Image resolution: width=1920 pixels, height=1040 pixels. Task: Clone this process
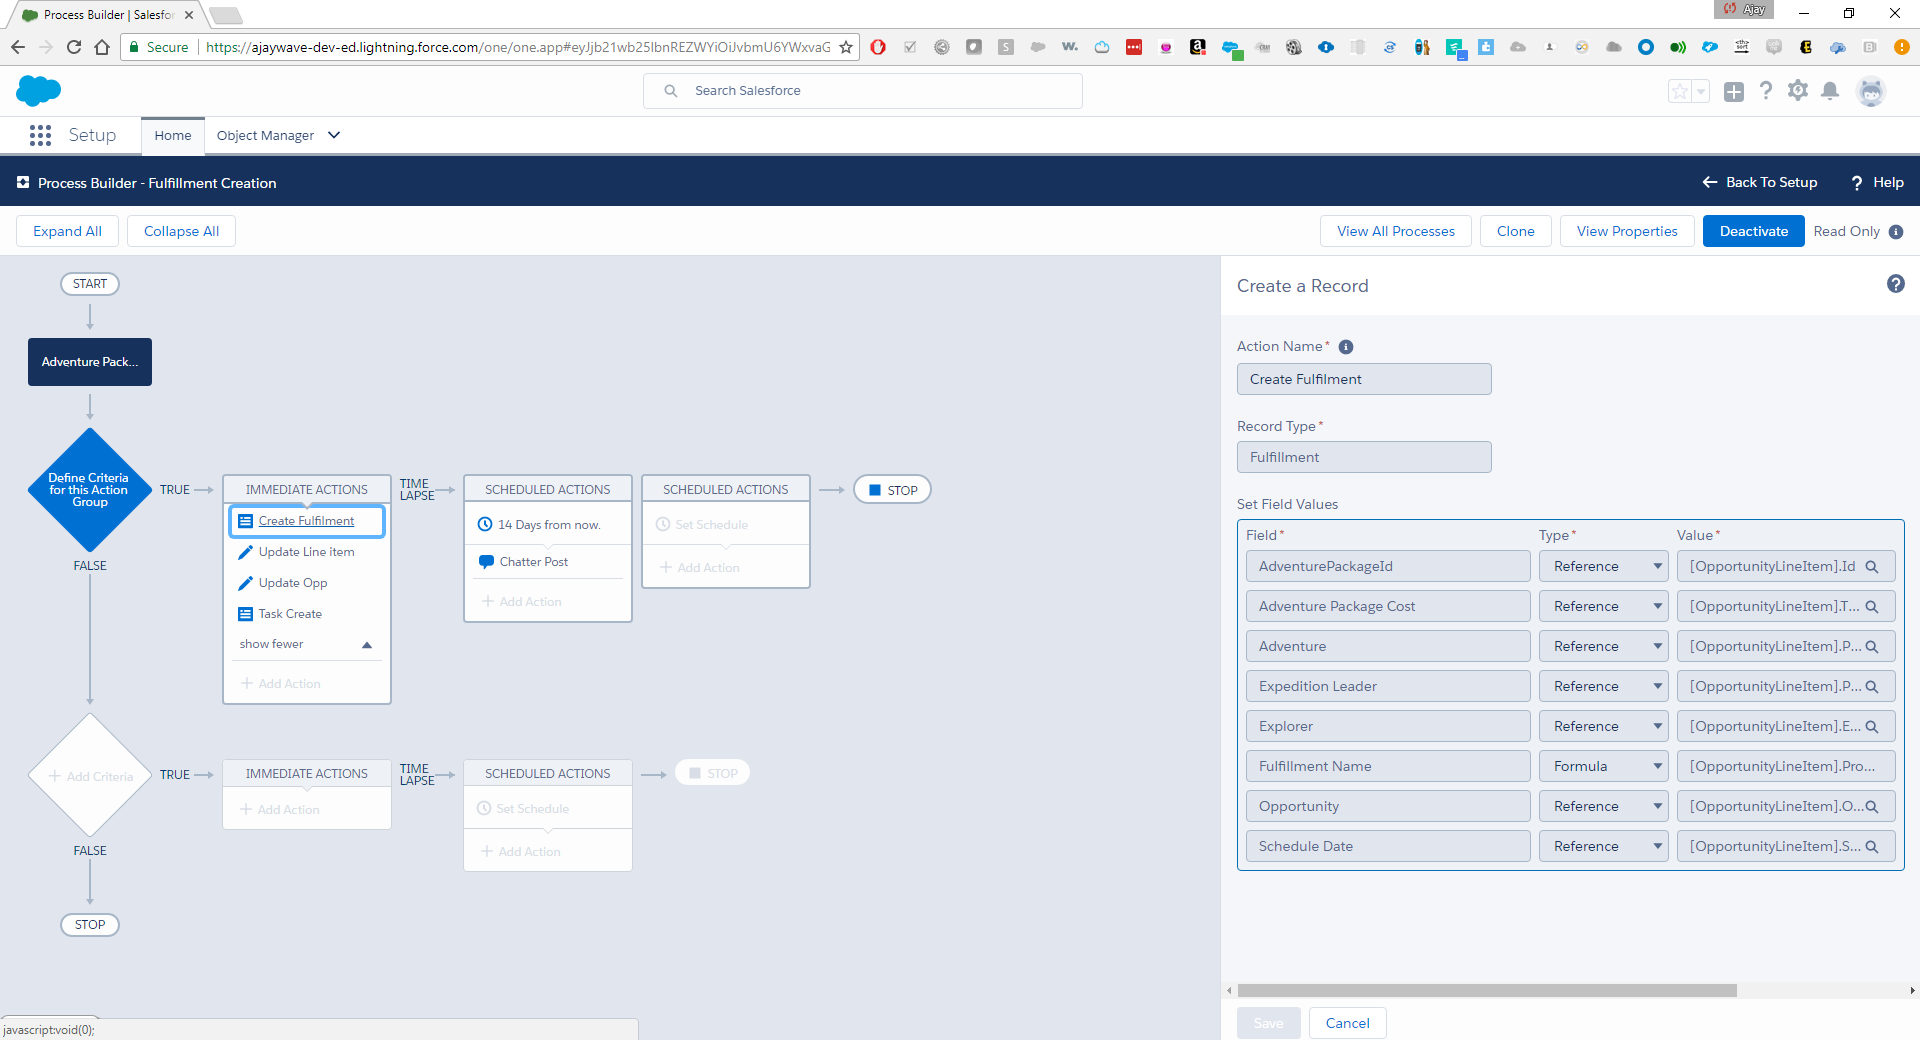pos(1516,231)
